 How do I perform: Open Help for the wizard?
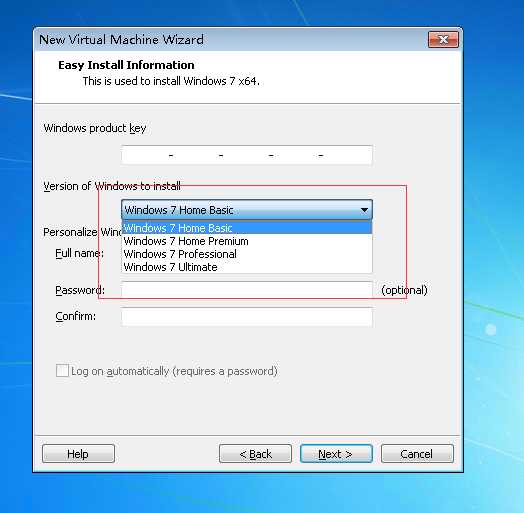79,454
